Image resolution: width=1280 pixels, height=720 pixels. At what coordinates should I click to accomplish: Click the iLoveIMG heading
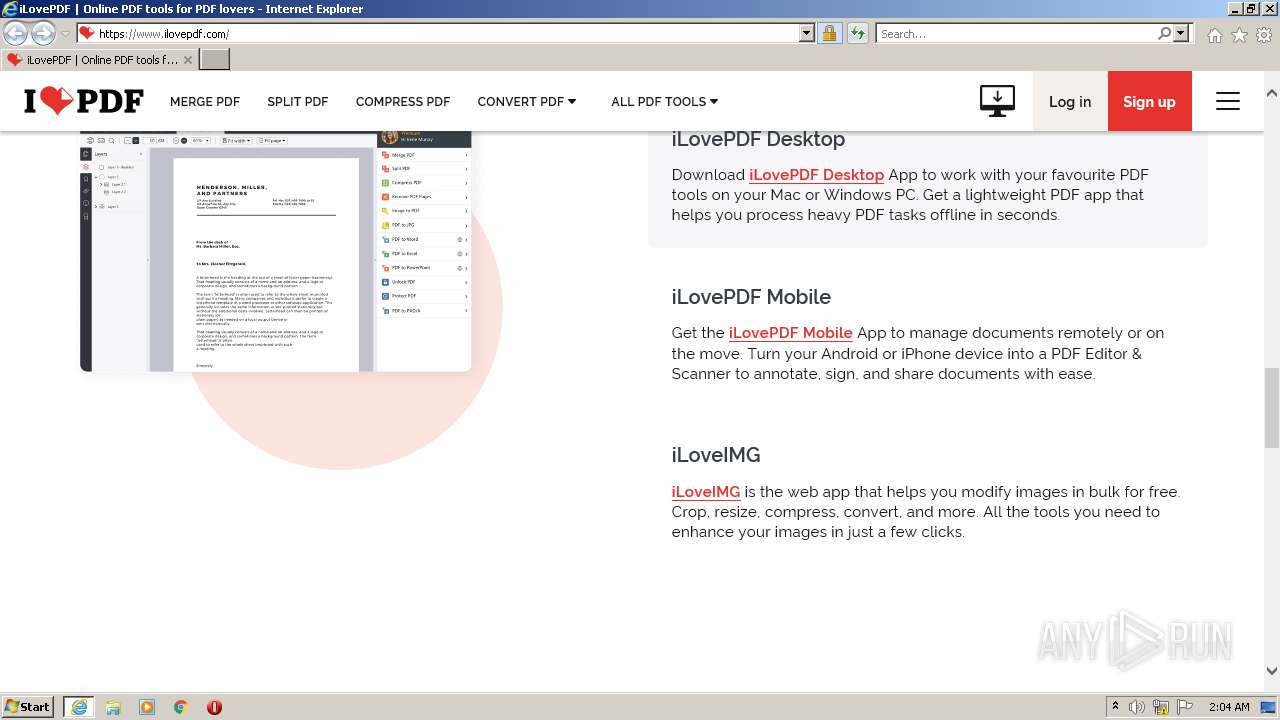click(716, 455)
